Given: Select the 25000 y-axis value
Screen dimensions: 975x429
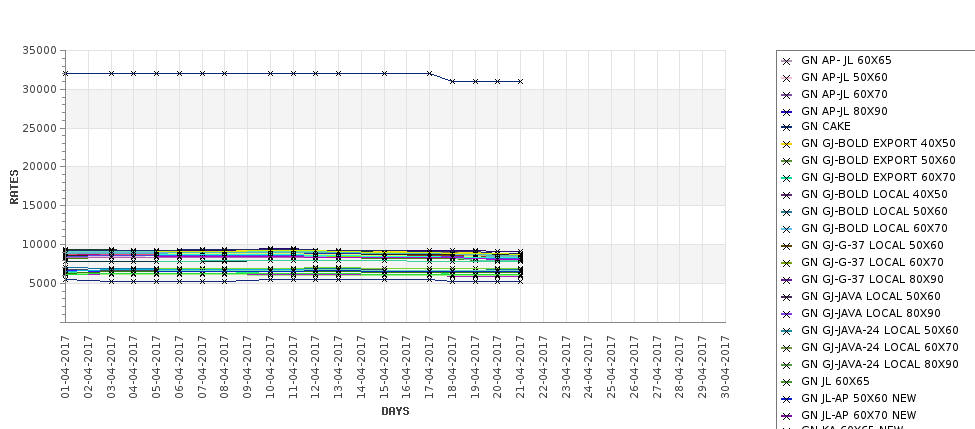Looking at the screenshot, I should (40, 128).
